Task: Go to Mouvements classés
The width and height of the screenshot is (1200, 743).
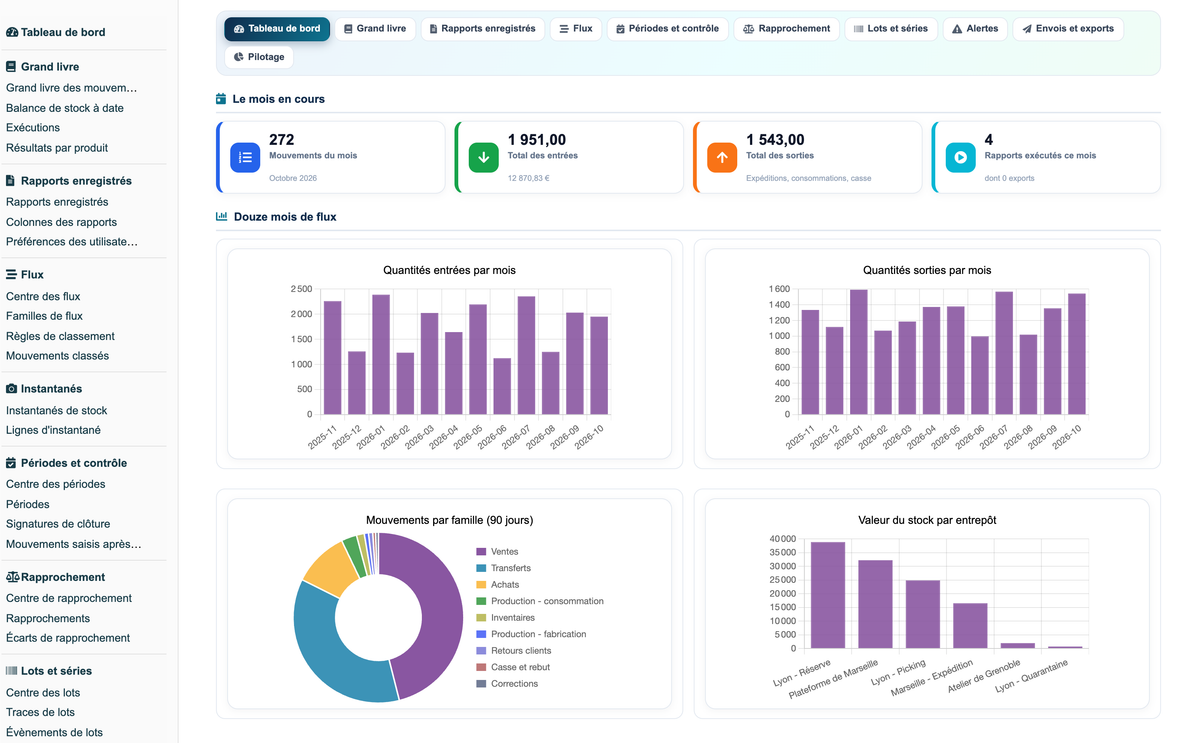Action: tap(58, 356)
